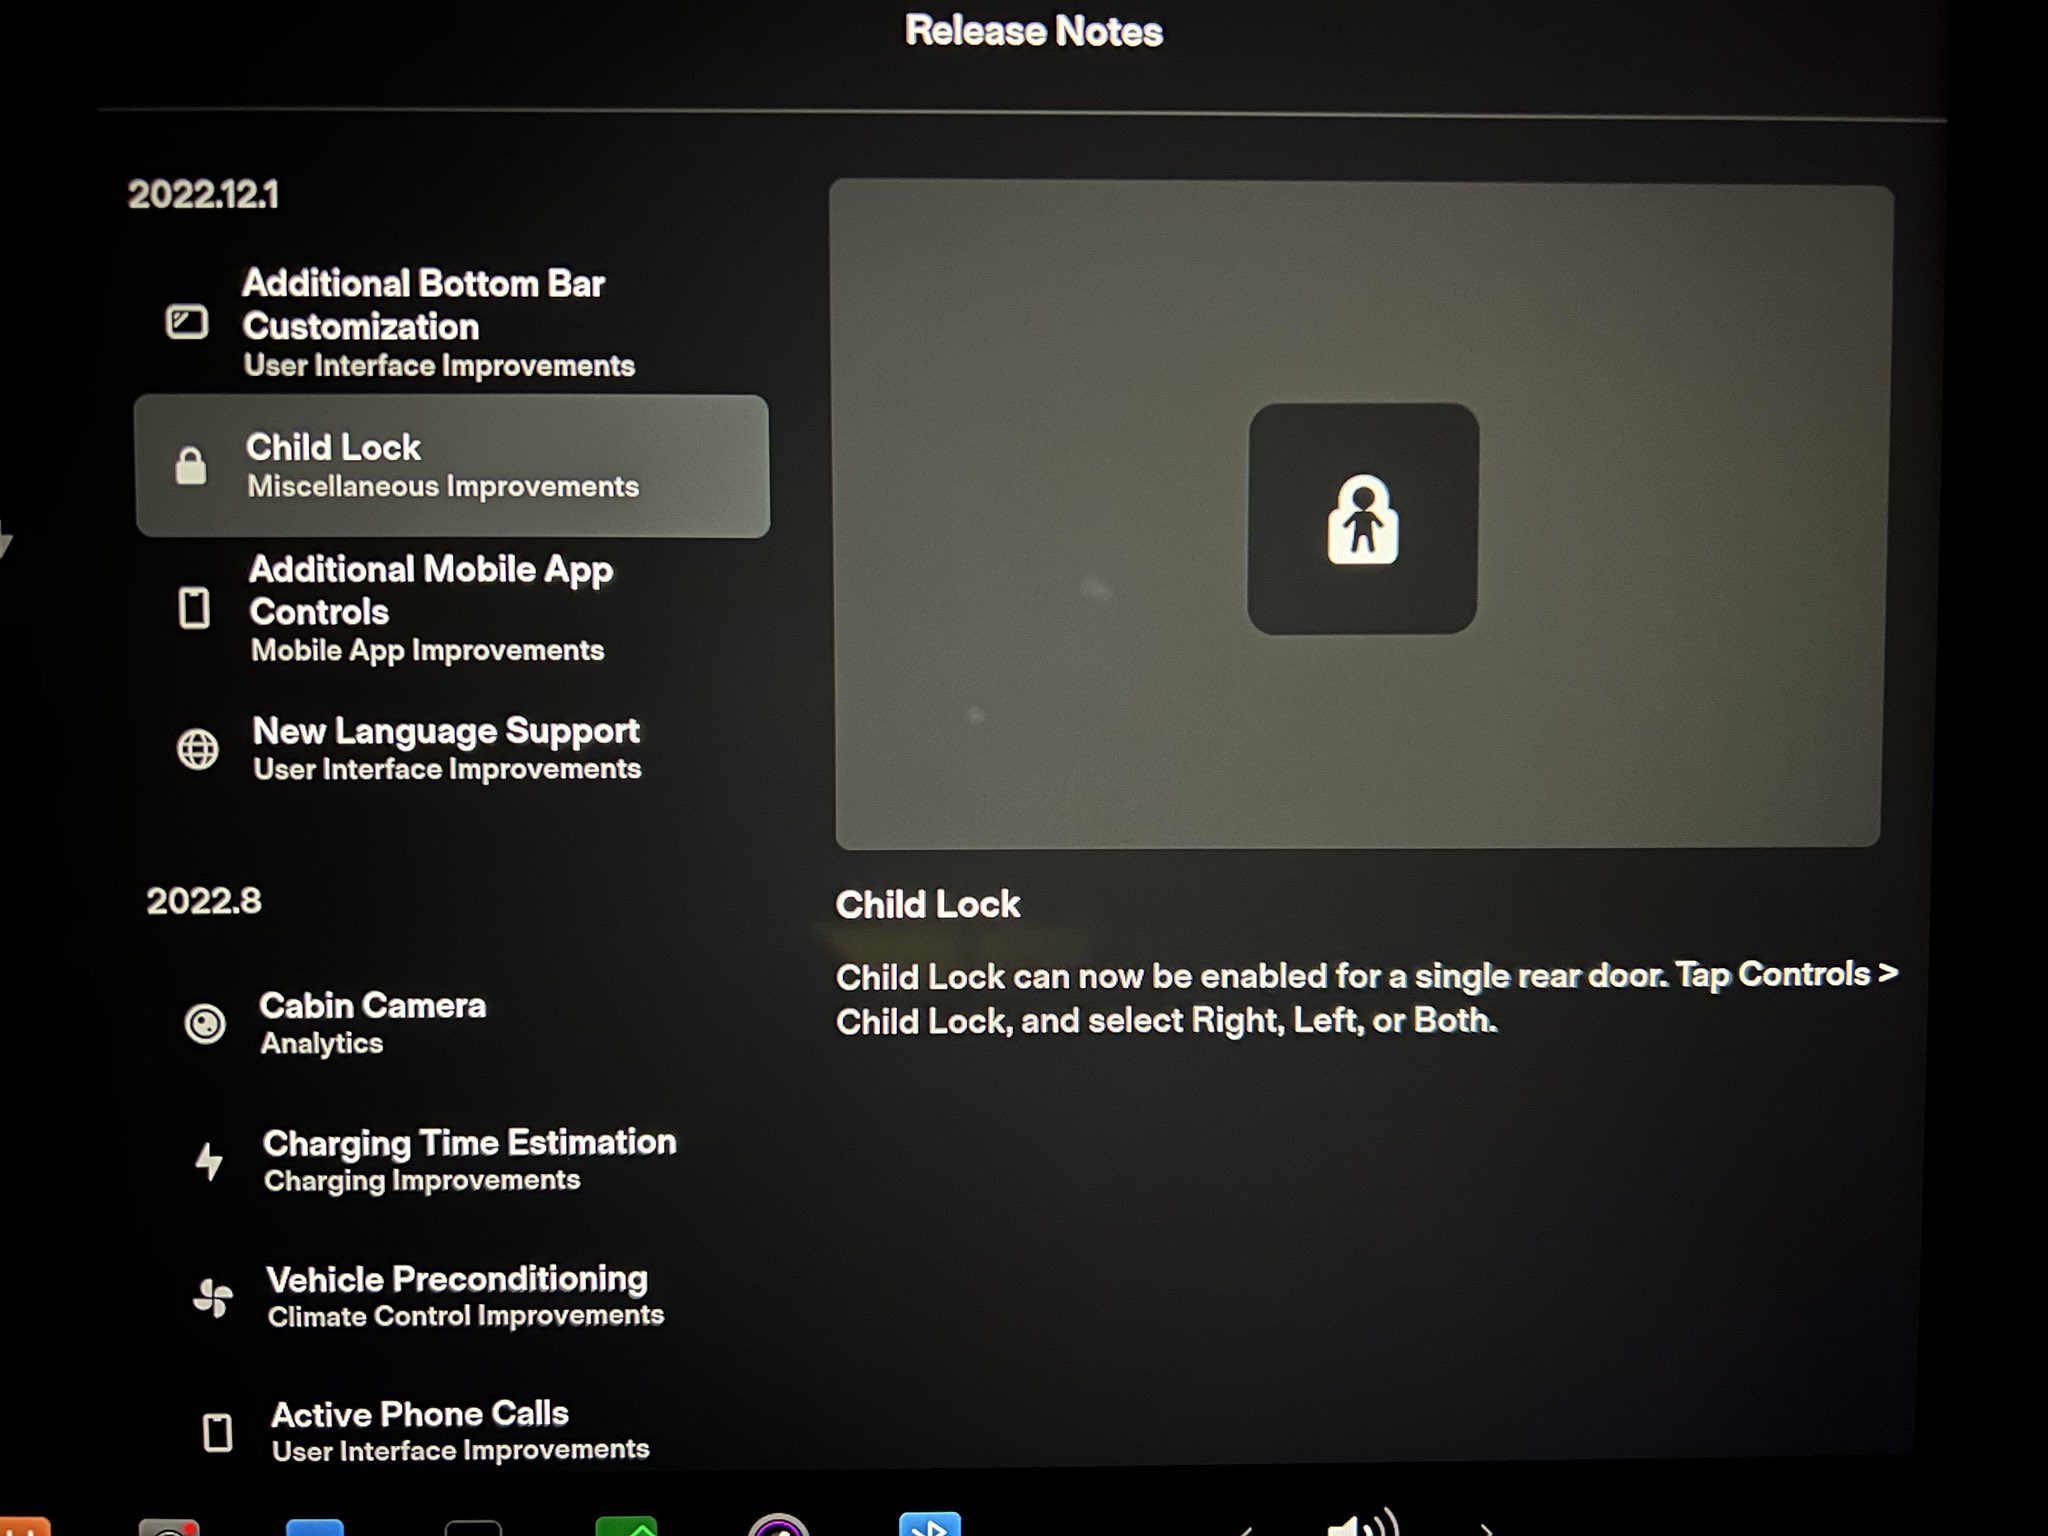Click the phone icon for Mobile App Controls
Screen dimensions: 2048x1536
(x=194, y=607)
